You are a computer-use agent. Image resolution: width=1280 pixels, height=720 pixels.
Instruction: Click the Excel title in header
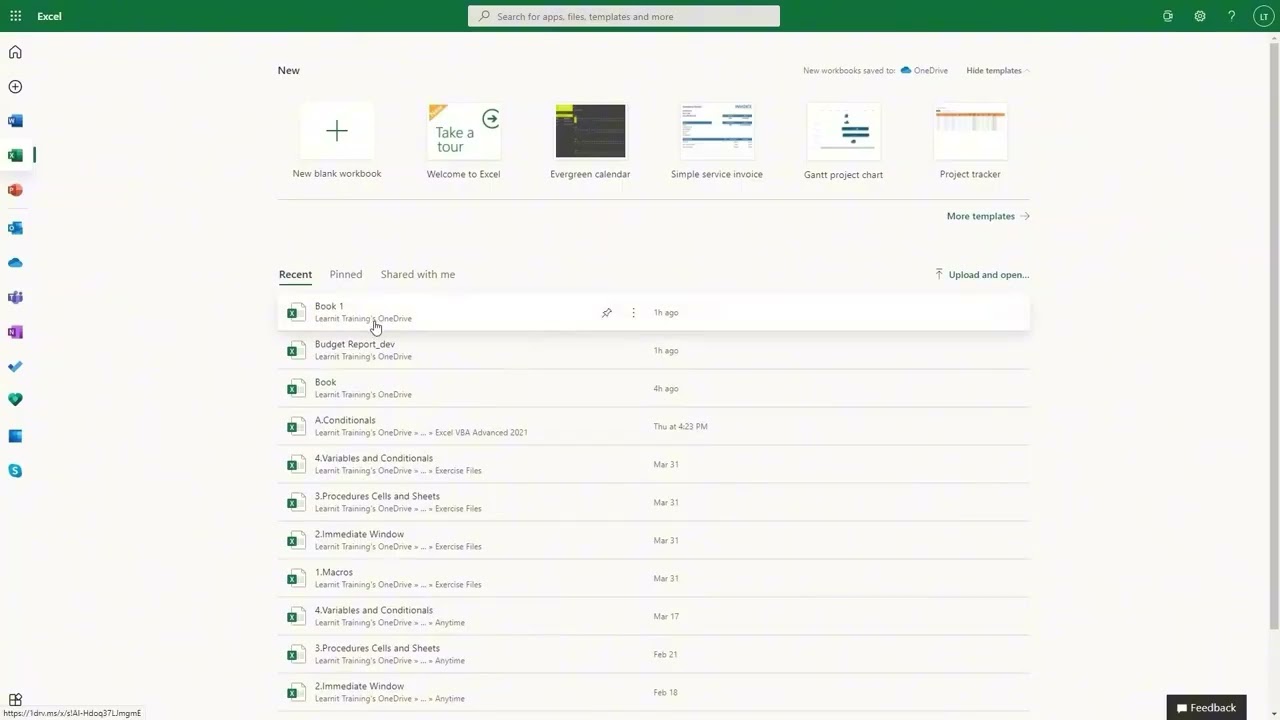(x=49, y=16)
